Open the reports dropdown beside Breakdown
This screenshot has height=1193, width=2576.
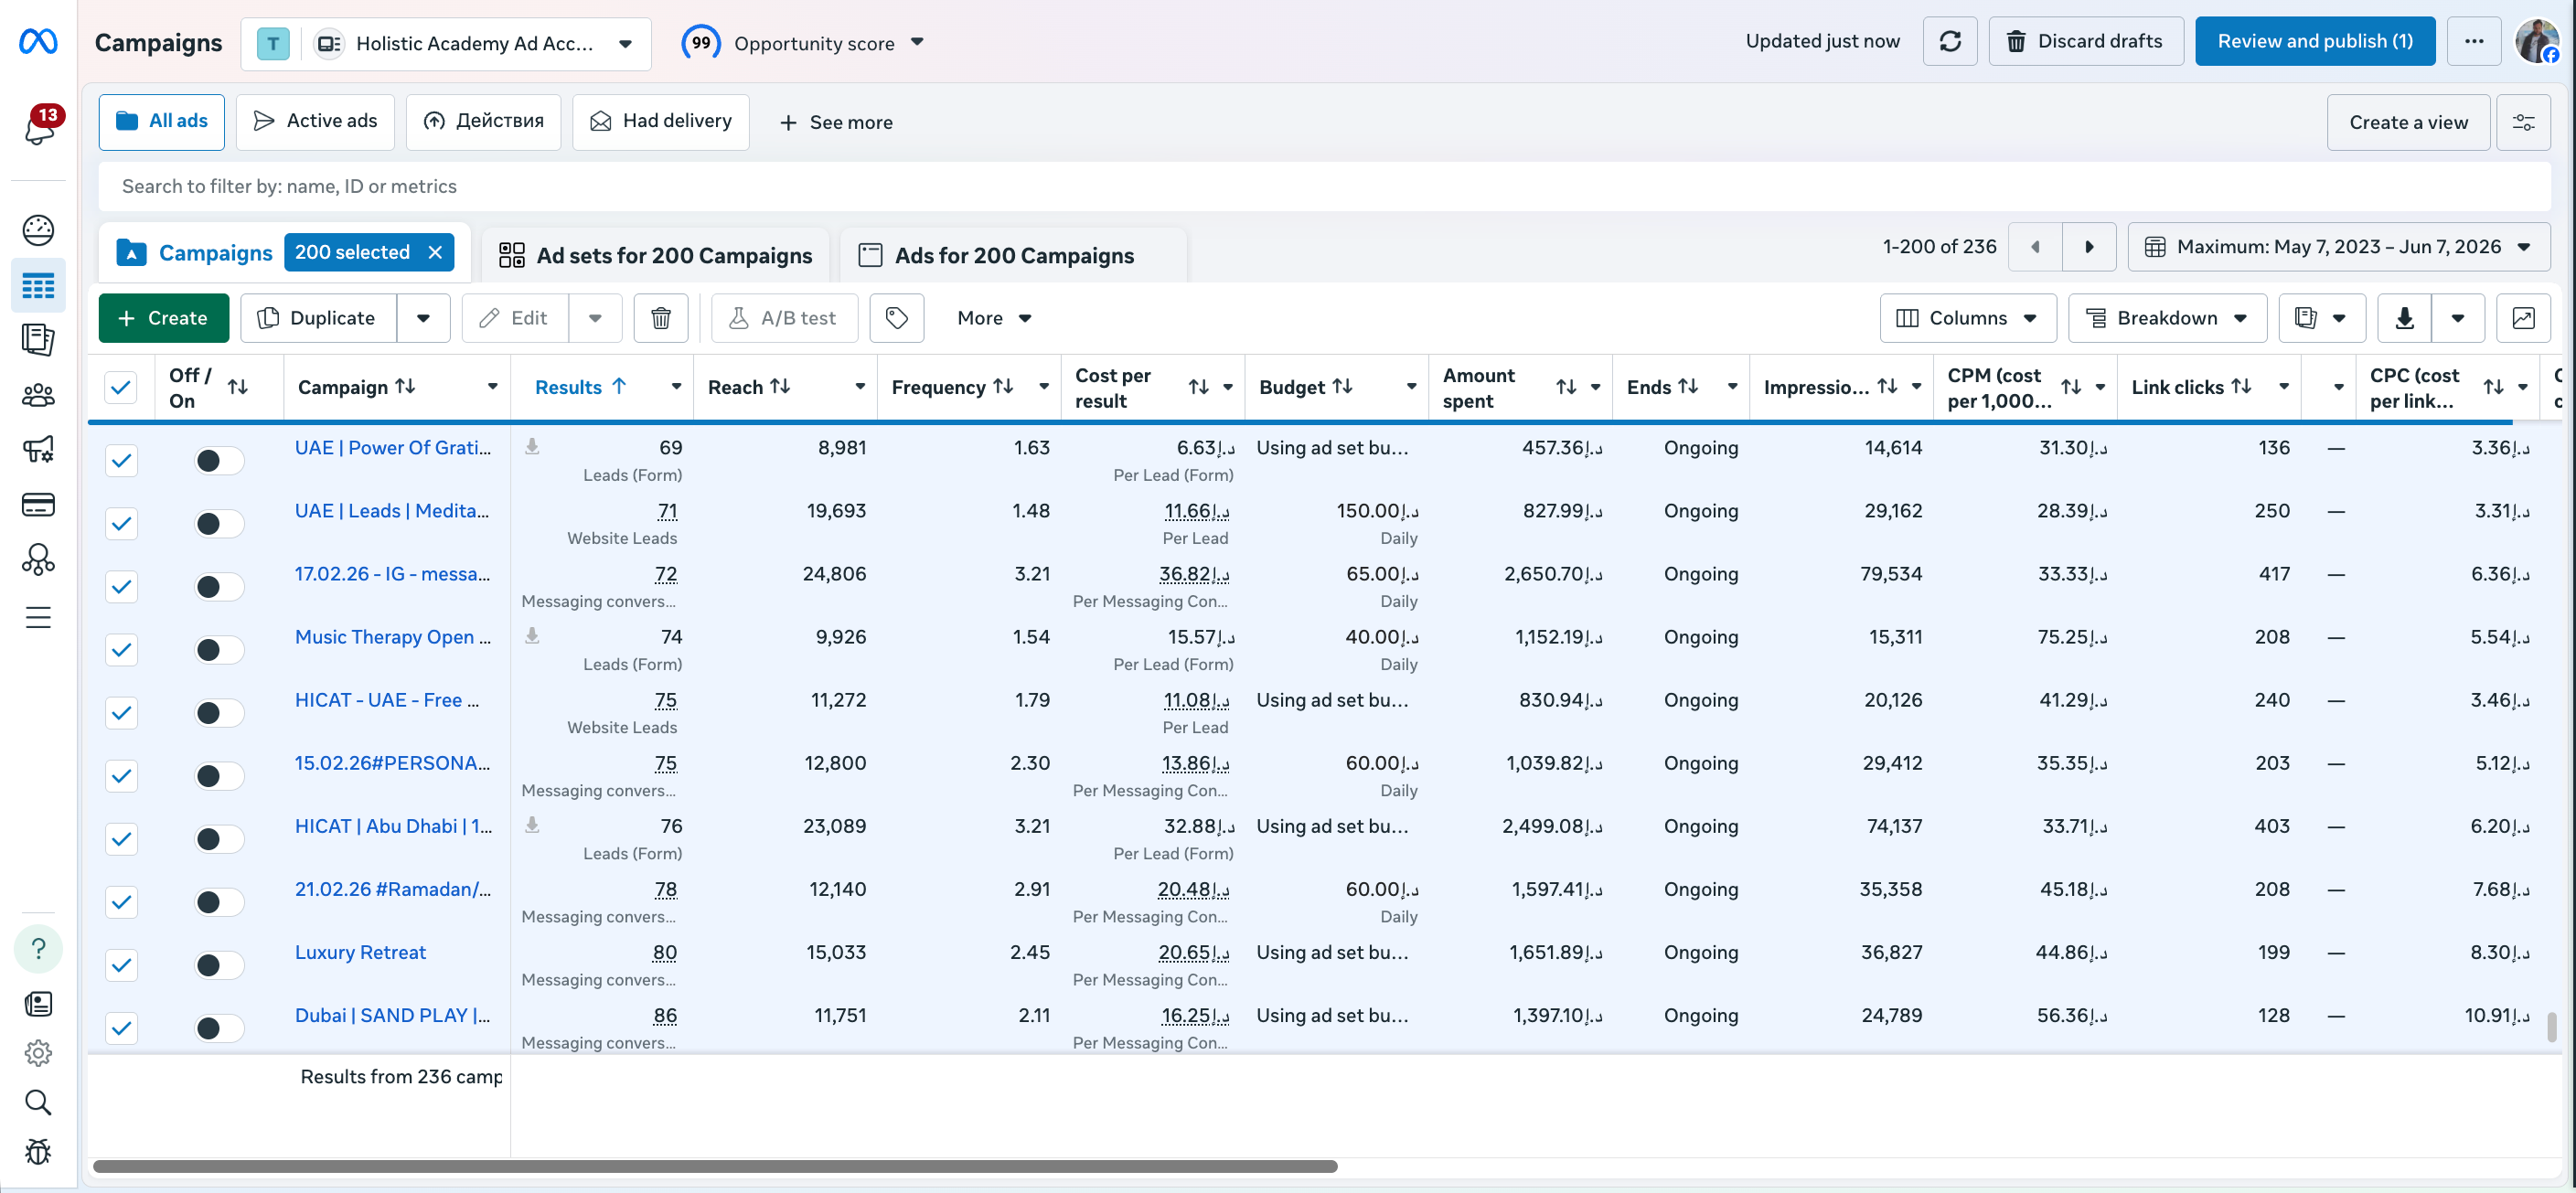pyautogui.click(x=2322, y=318)
